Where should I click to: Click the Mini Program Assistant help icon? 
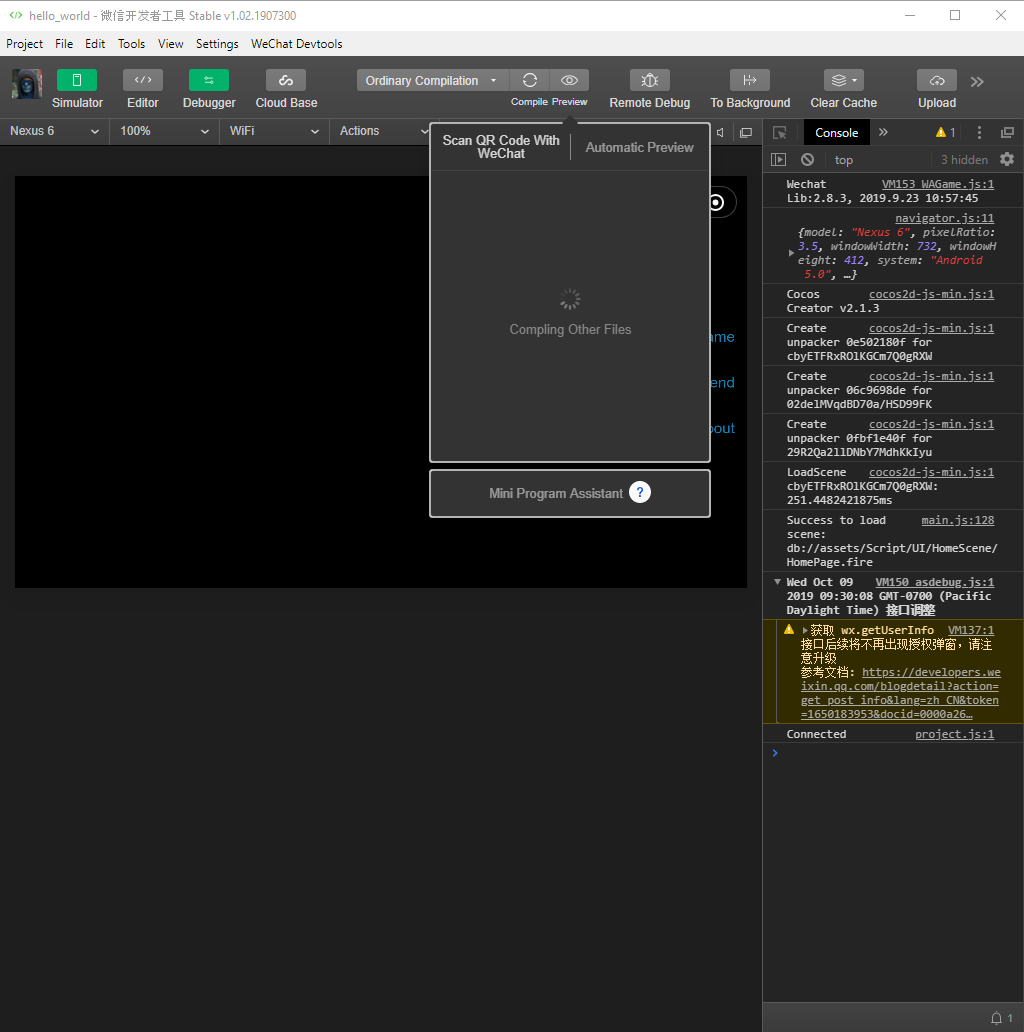coord(640,492)
